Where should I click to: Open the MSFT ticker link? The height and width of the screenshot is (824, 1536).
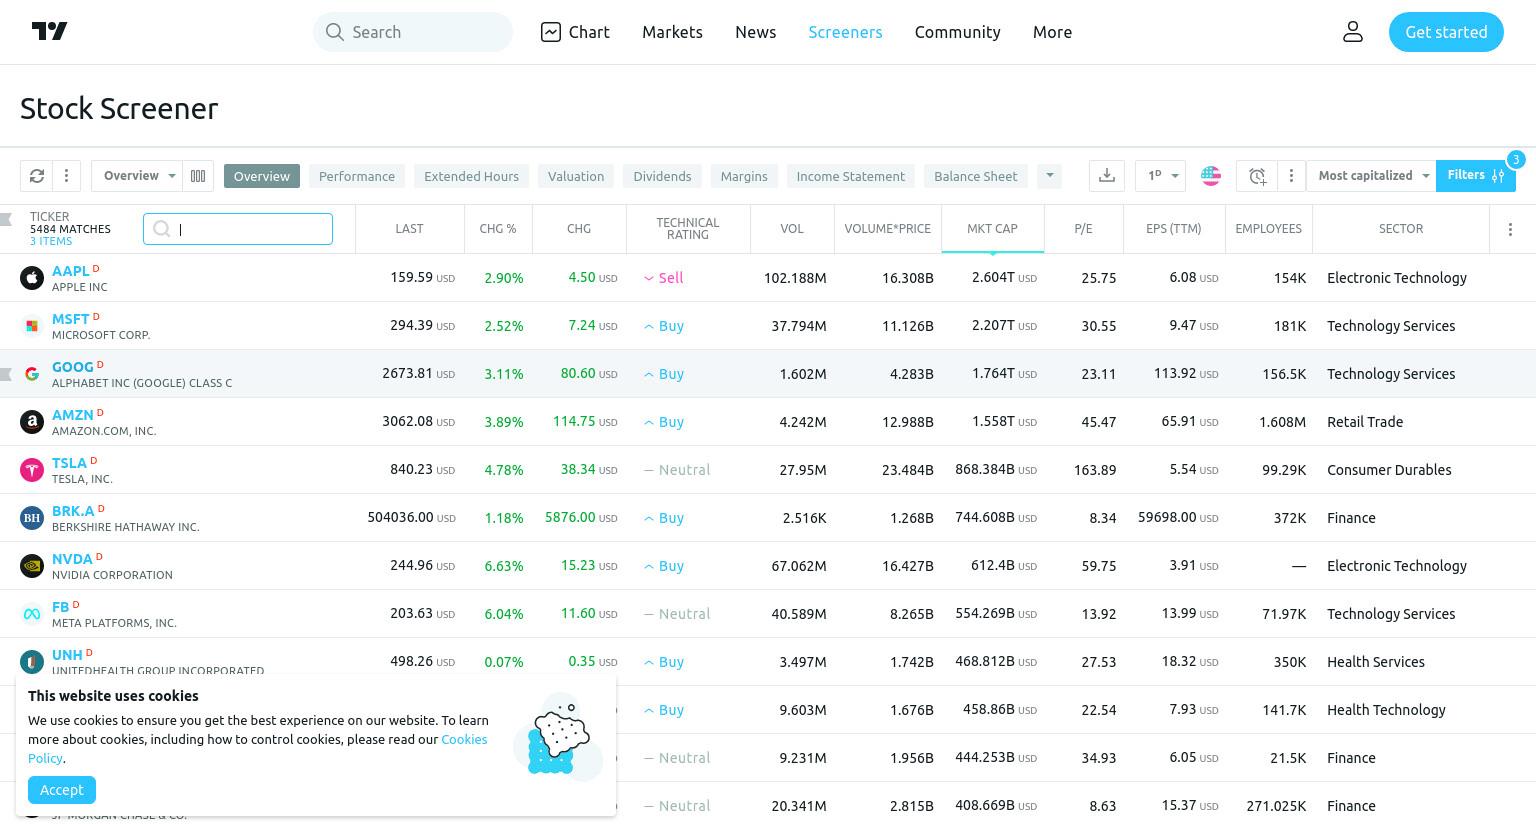(70, 319)
